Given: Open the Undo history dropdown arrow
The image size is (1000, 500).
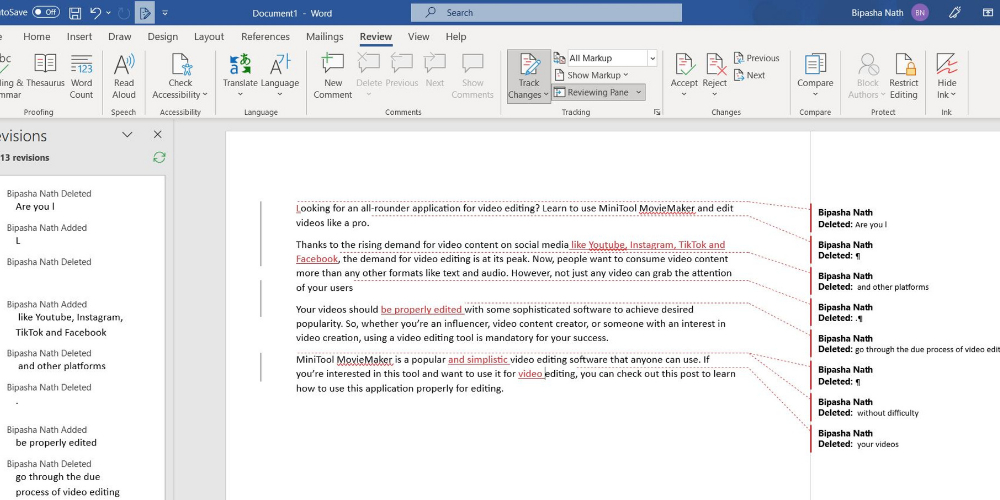Looking at the screenshot, I should click(x=108, y=13).
